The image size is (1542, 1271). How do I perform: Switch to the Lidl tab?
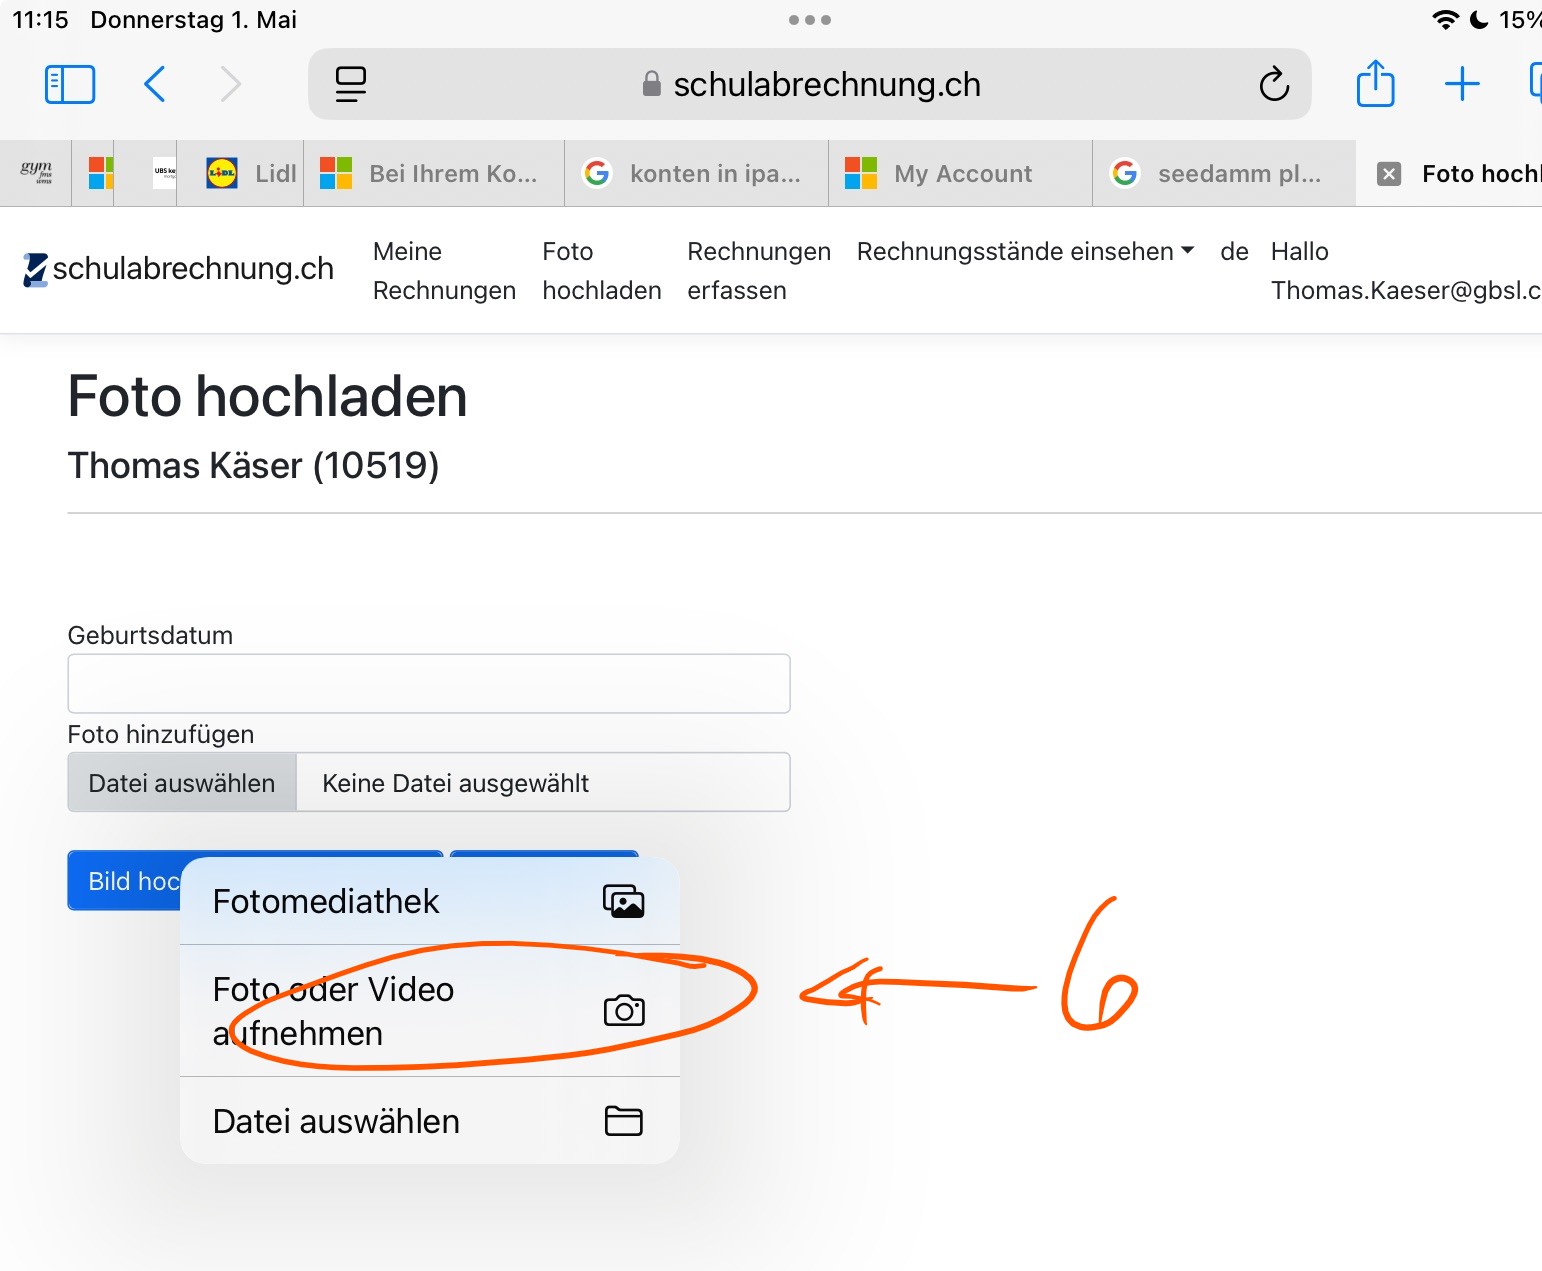252,174
